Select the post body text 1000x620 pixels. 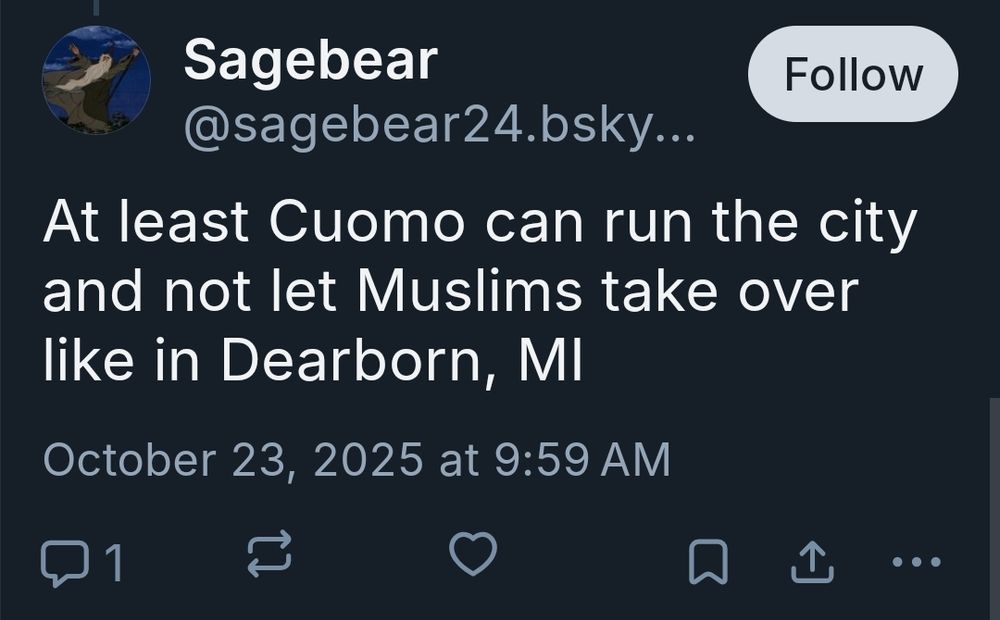(450, 290)
